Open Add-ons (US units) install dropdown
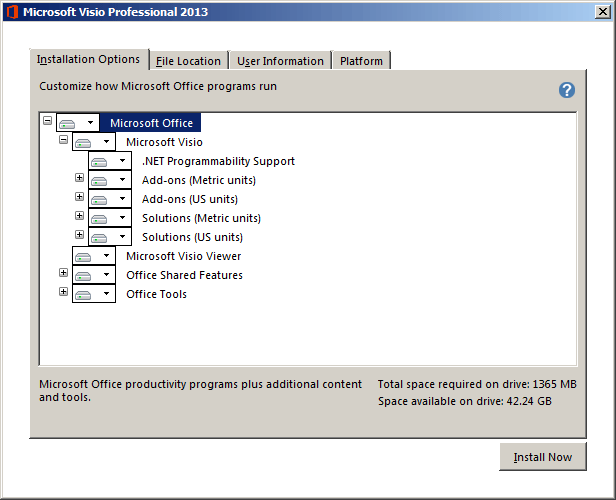The height and width of the screenshot is (500, 616). point(110,199)
